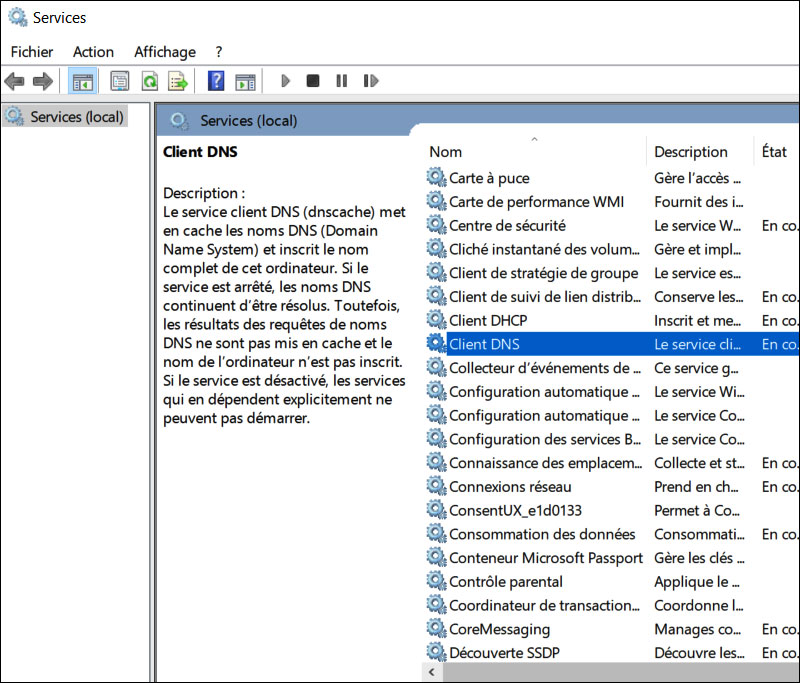Select Cliché instantané des volum... service

click(544, 249)
